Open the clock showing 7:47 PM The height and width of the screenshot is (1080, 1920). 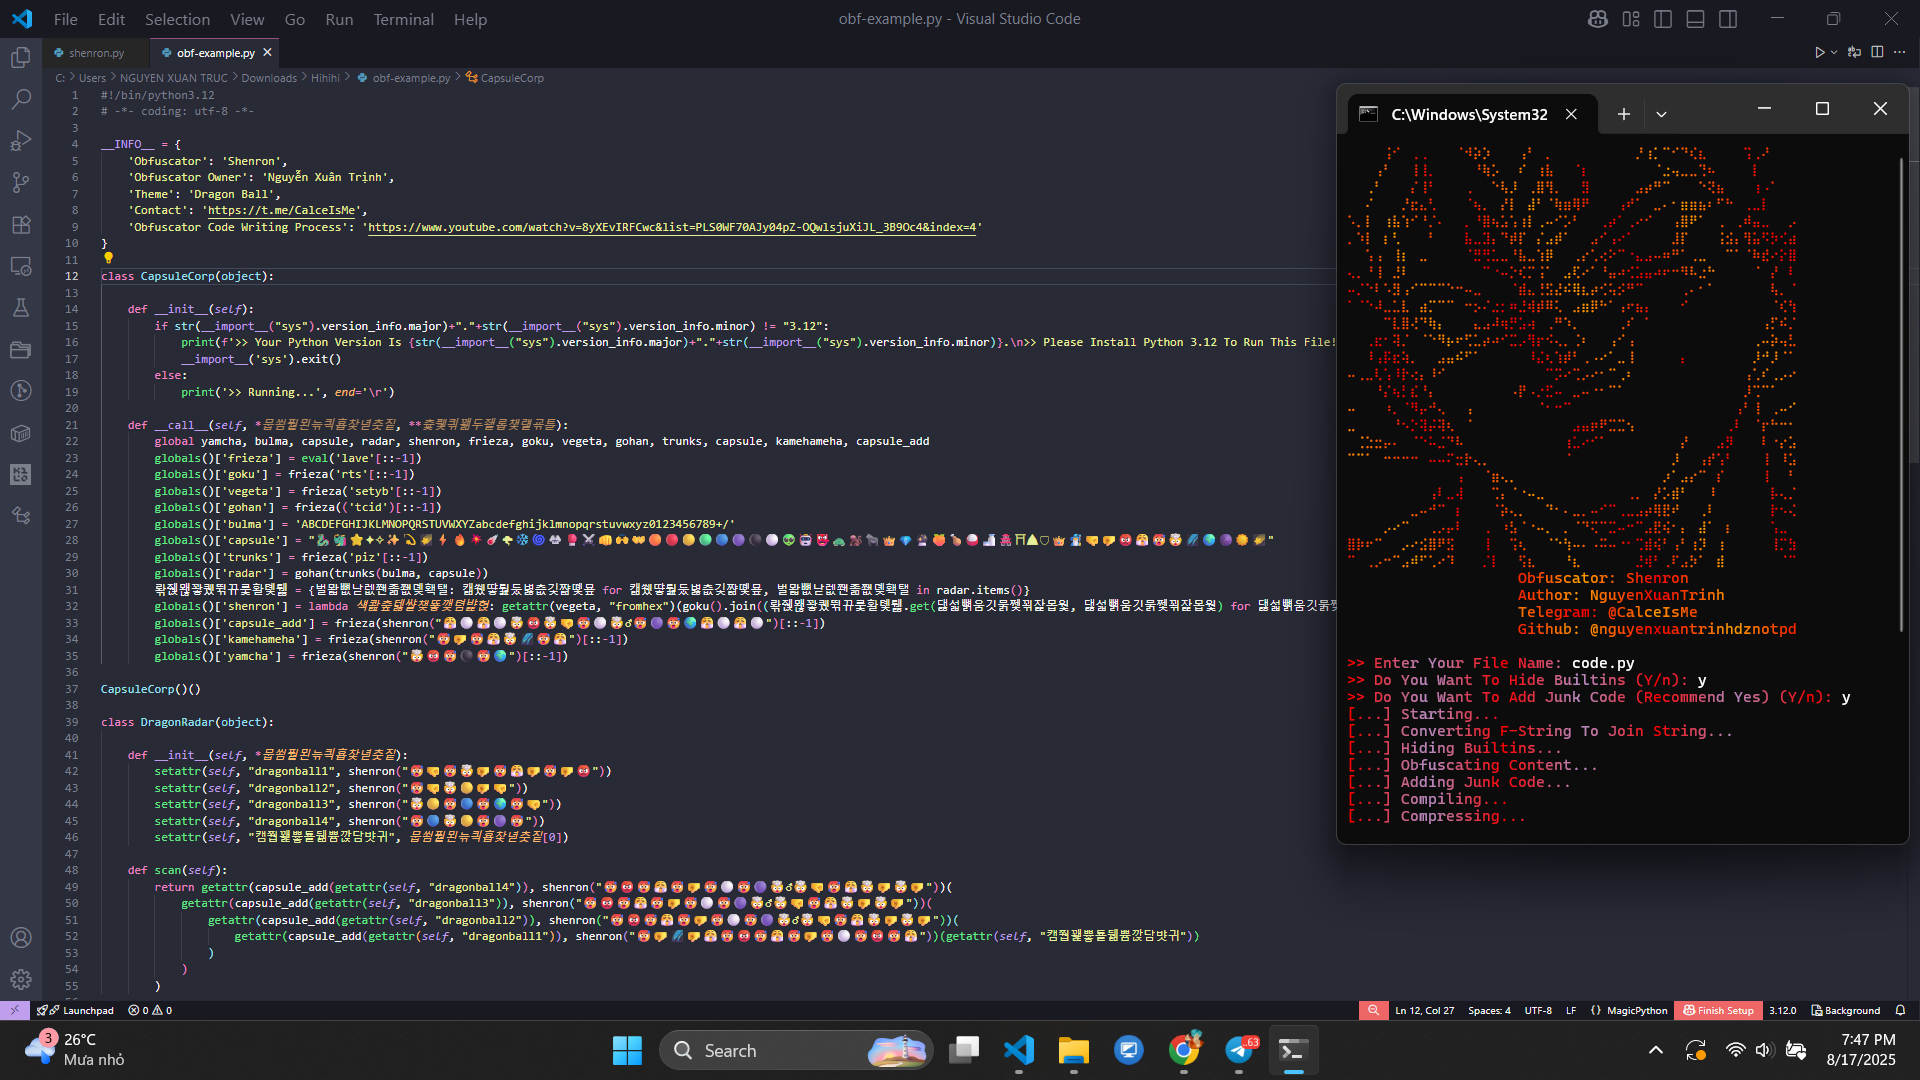[x=1860, y=1050]
